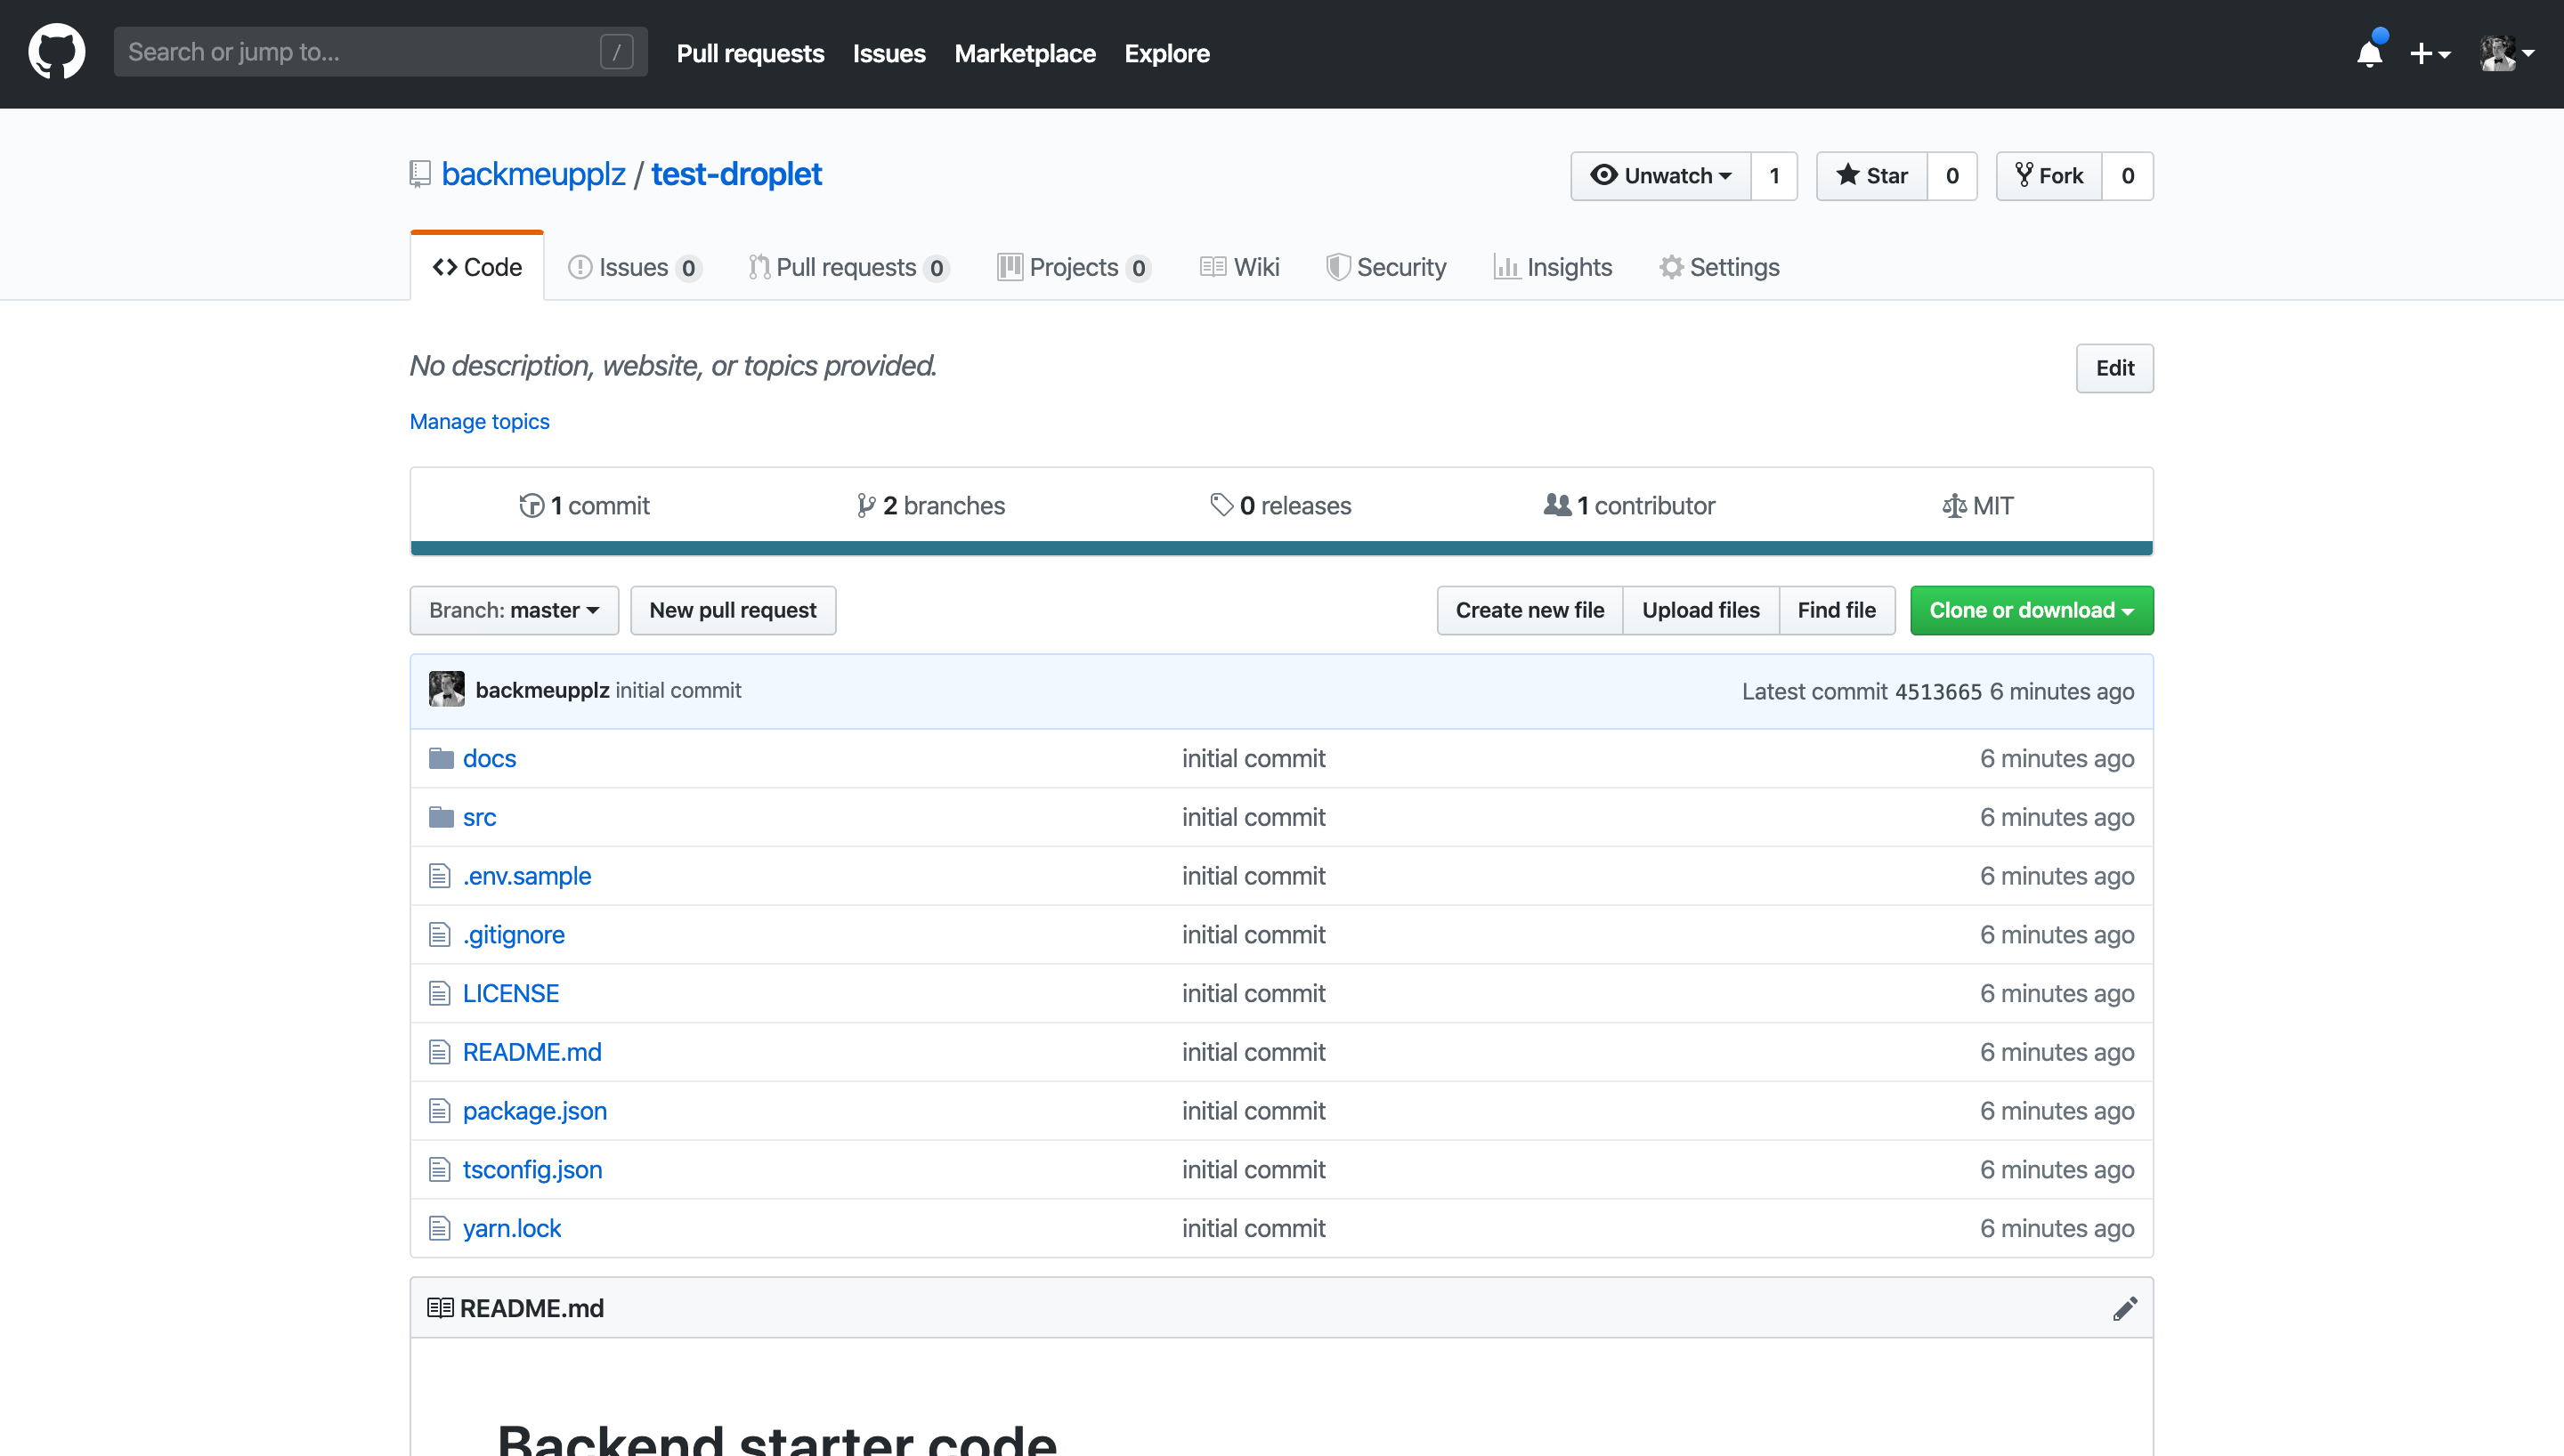Open commit hash 4513665

(x=1938, y=691)
